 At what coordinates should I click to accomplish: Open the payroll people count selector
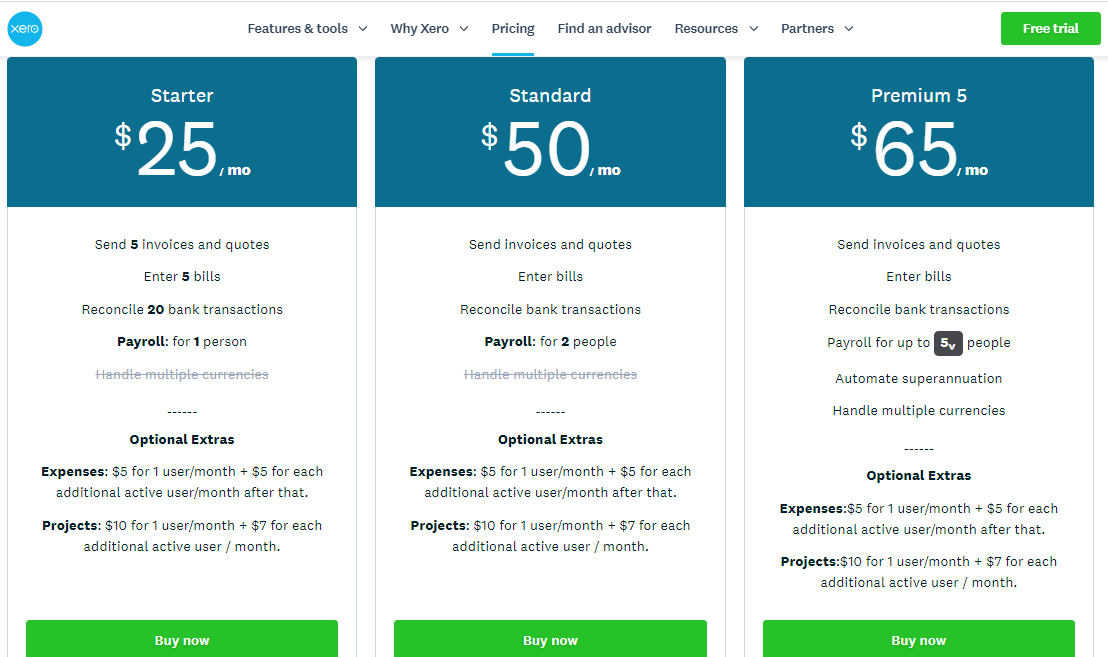click(x=948, y=343)
